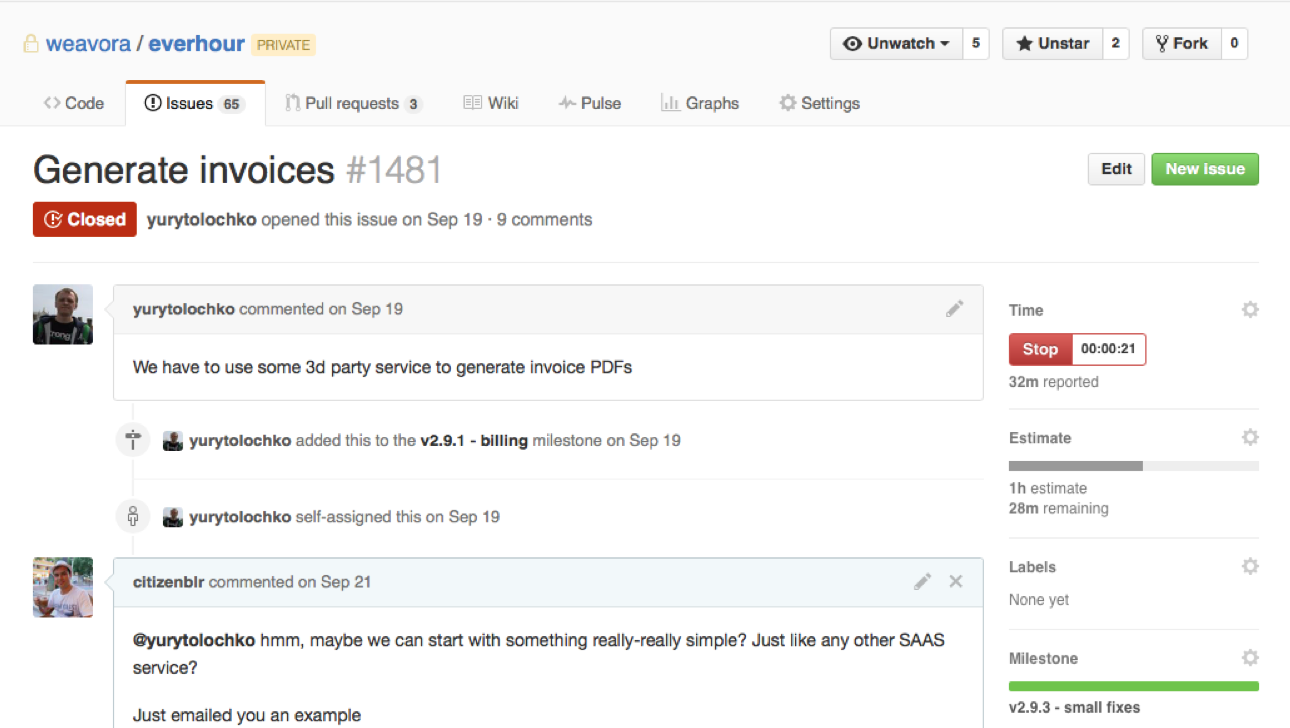
Task: Open the v2.9.3 - small fixes milestone
Action: [x=1075, y=708]
